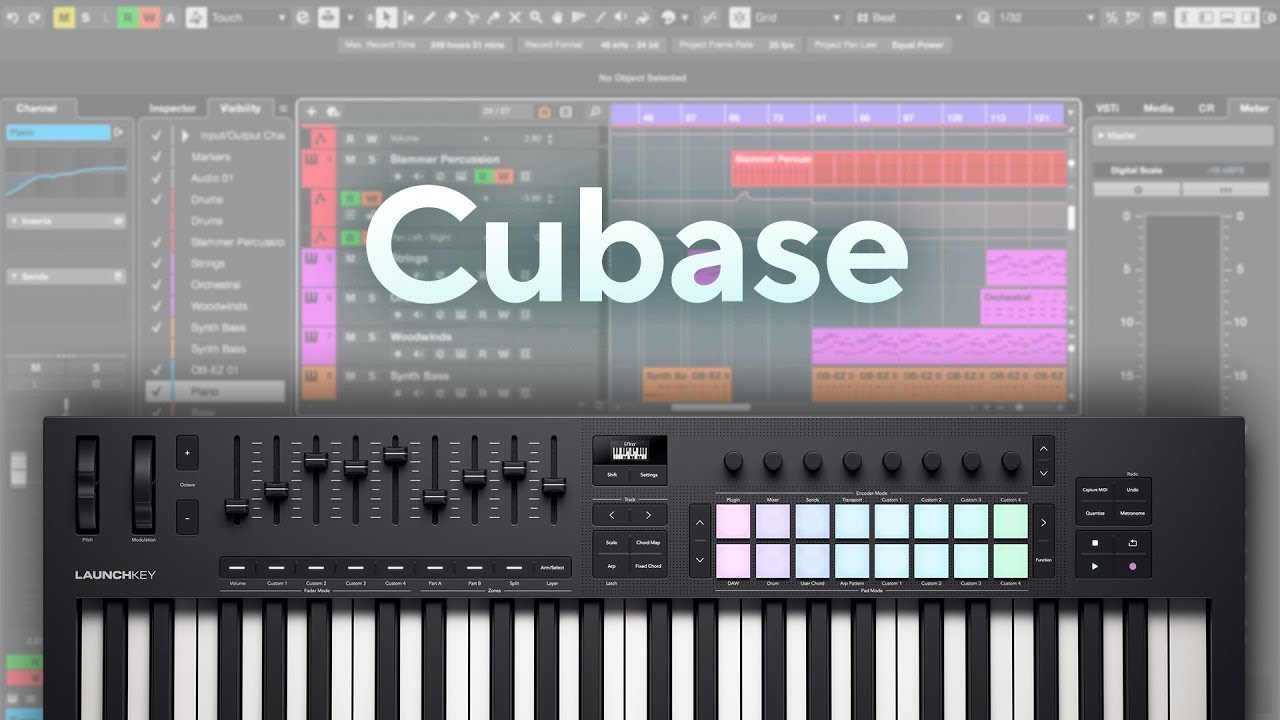
Task: Select the Zoom magnifier tool
Action: point(536,18)
